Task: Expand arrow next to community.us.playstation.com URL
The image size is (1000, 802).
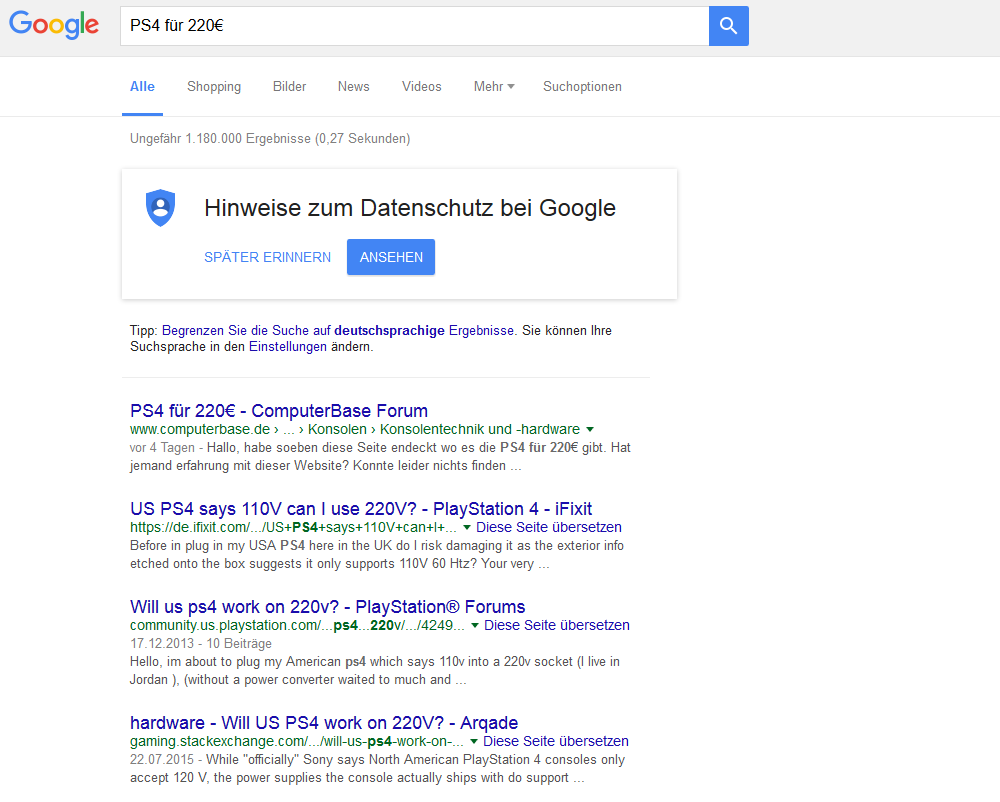Action: click(x=474, y=625)
